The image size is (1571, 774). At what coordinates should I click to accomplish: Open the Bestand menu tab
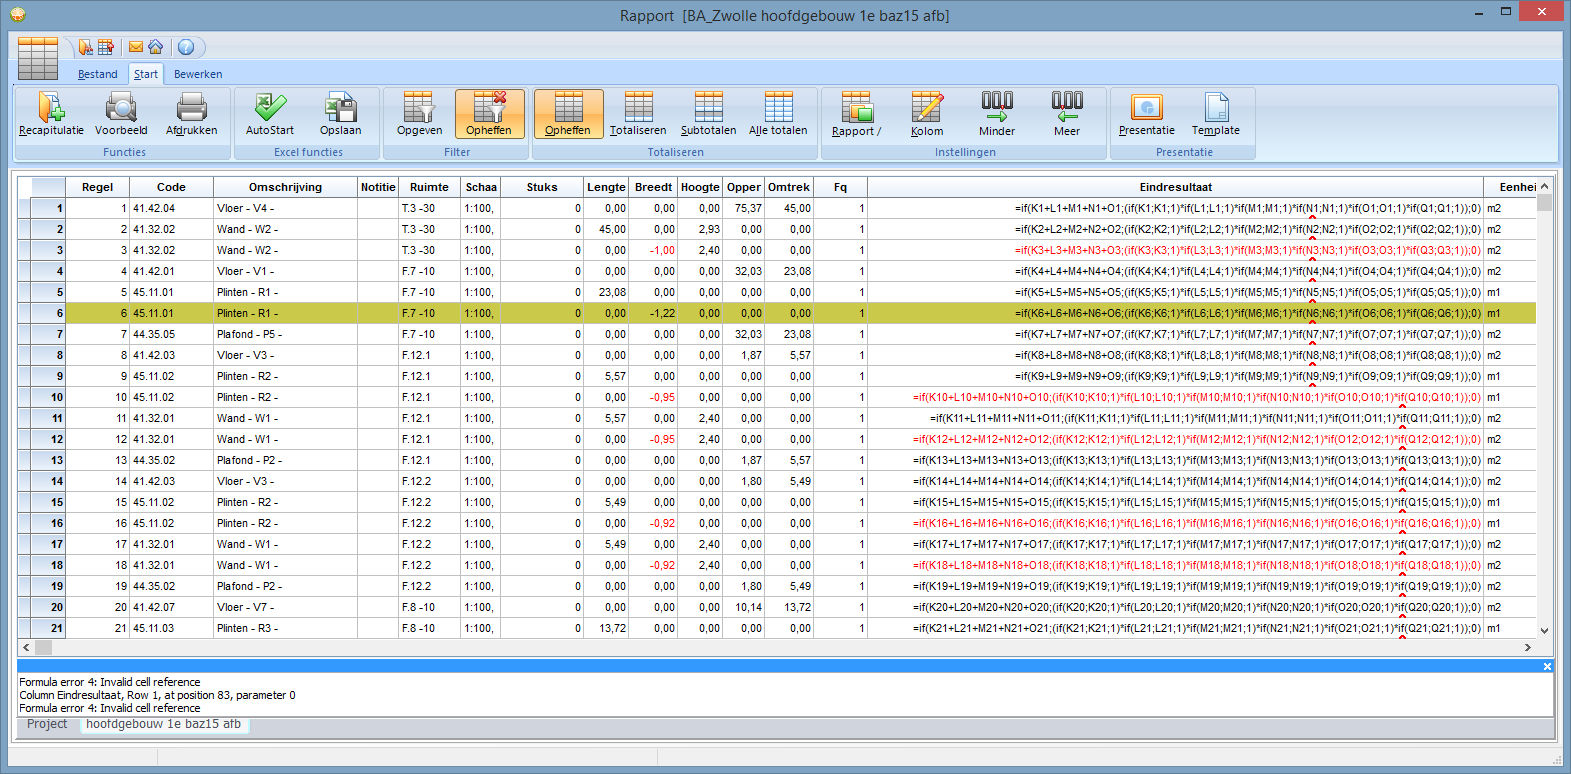[98, 74]
